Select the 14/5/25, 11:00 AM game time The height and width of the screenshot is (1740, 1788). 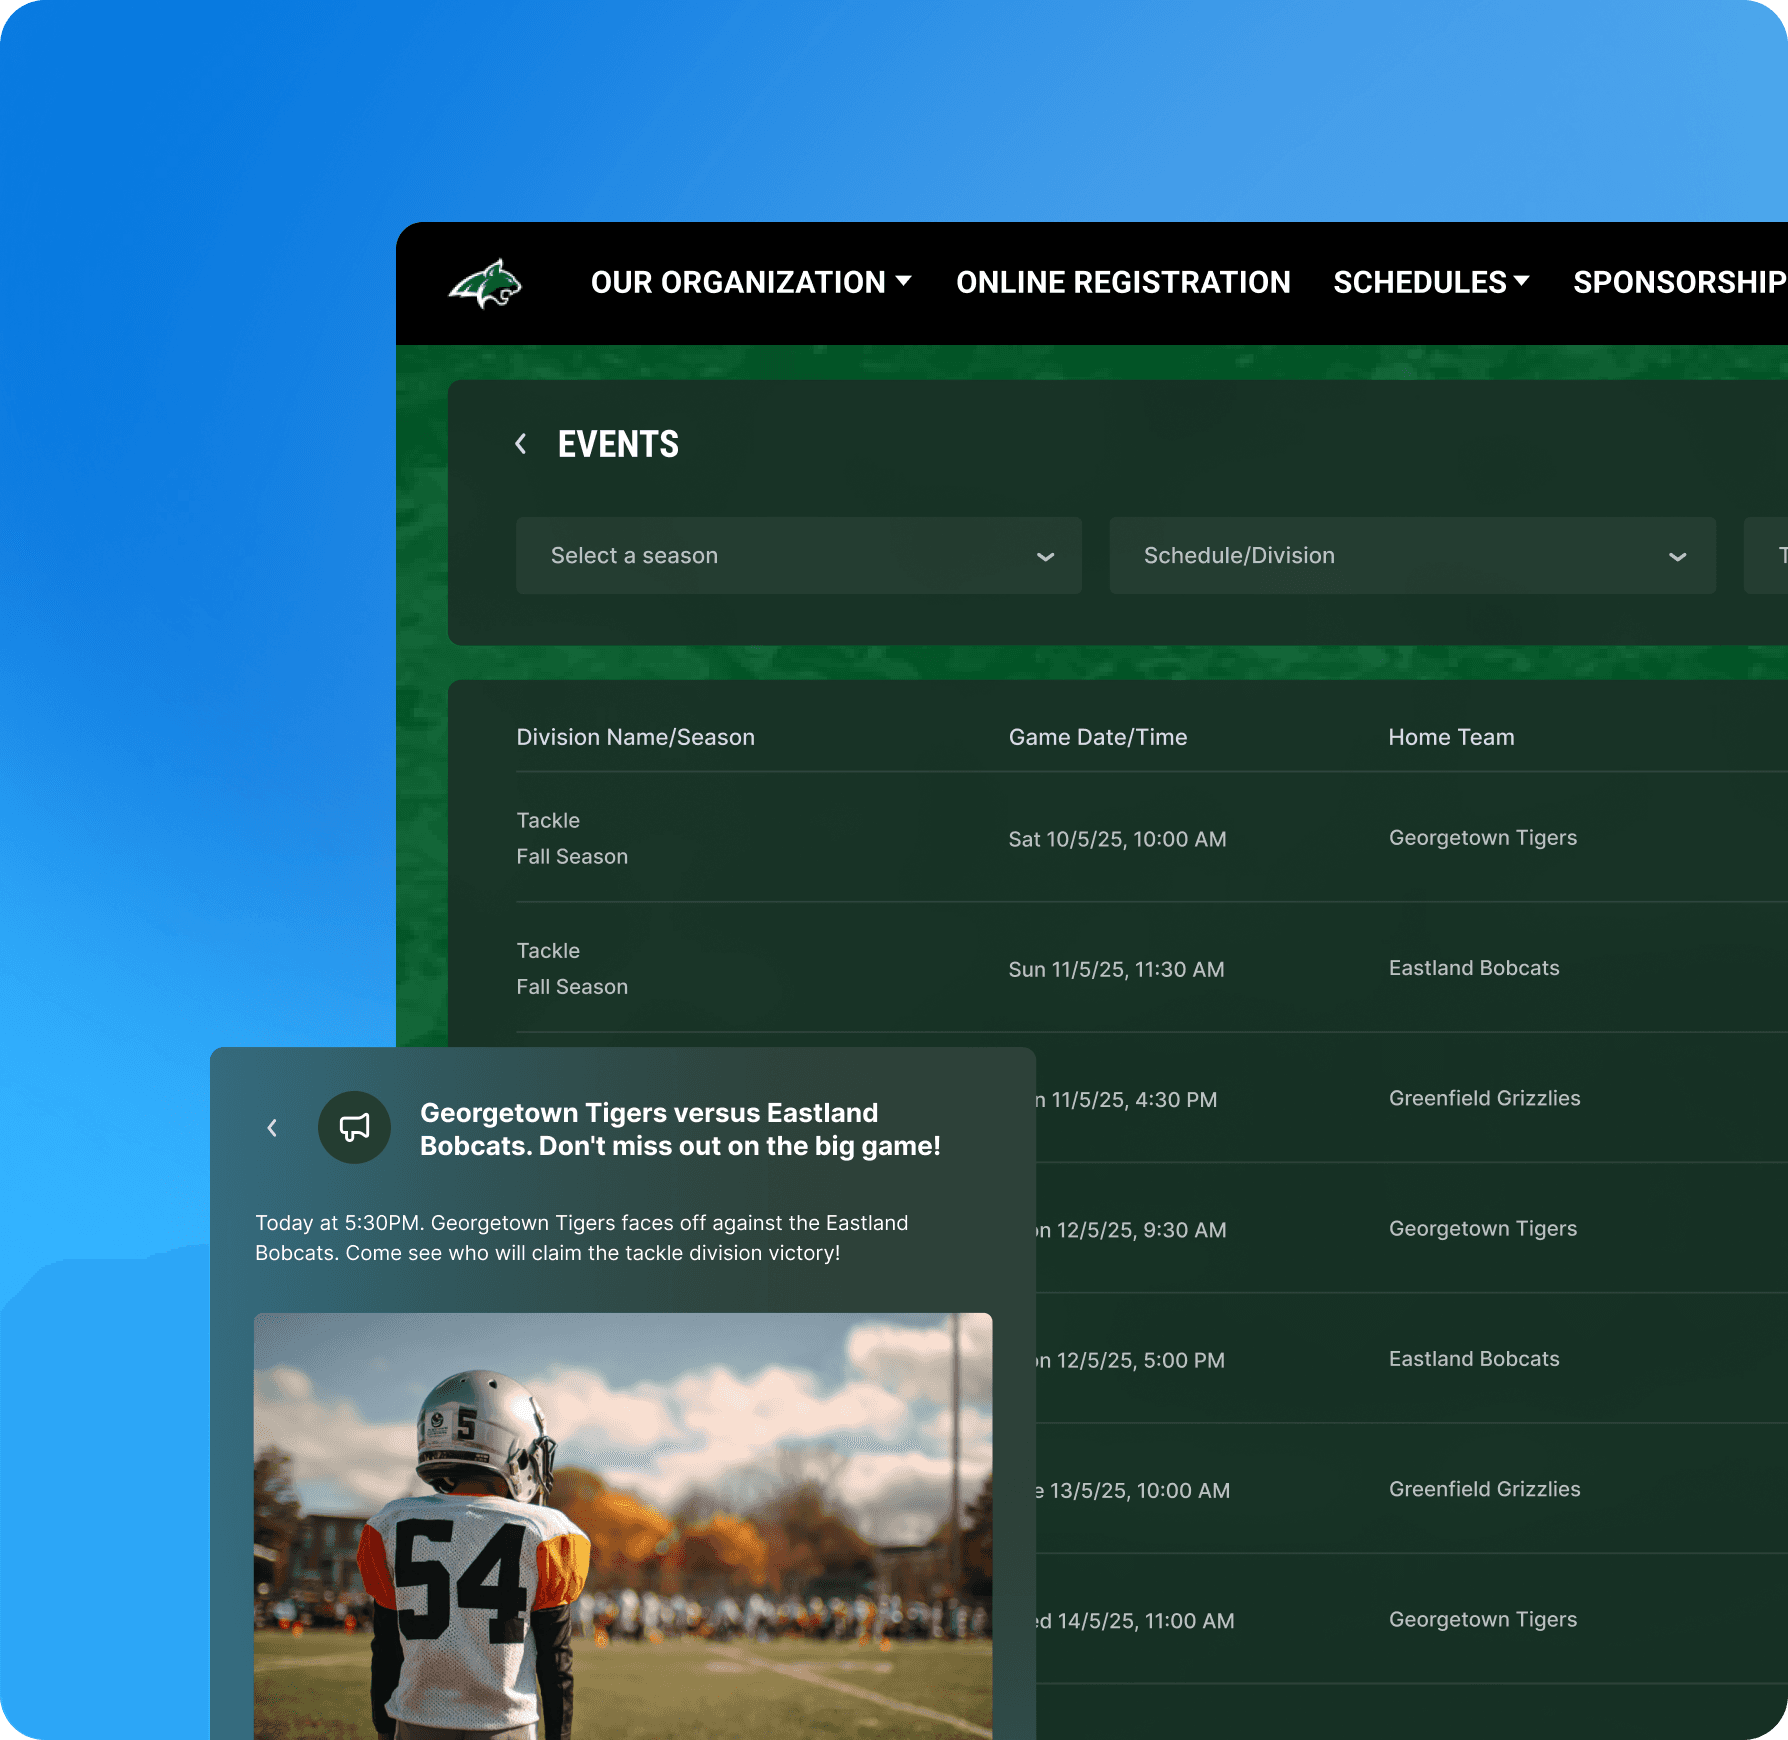tap(1136, 1621)
